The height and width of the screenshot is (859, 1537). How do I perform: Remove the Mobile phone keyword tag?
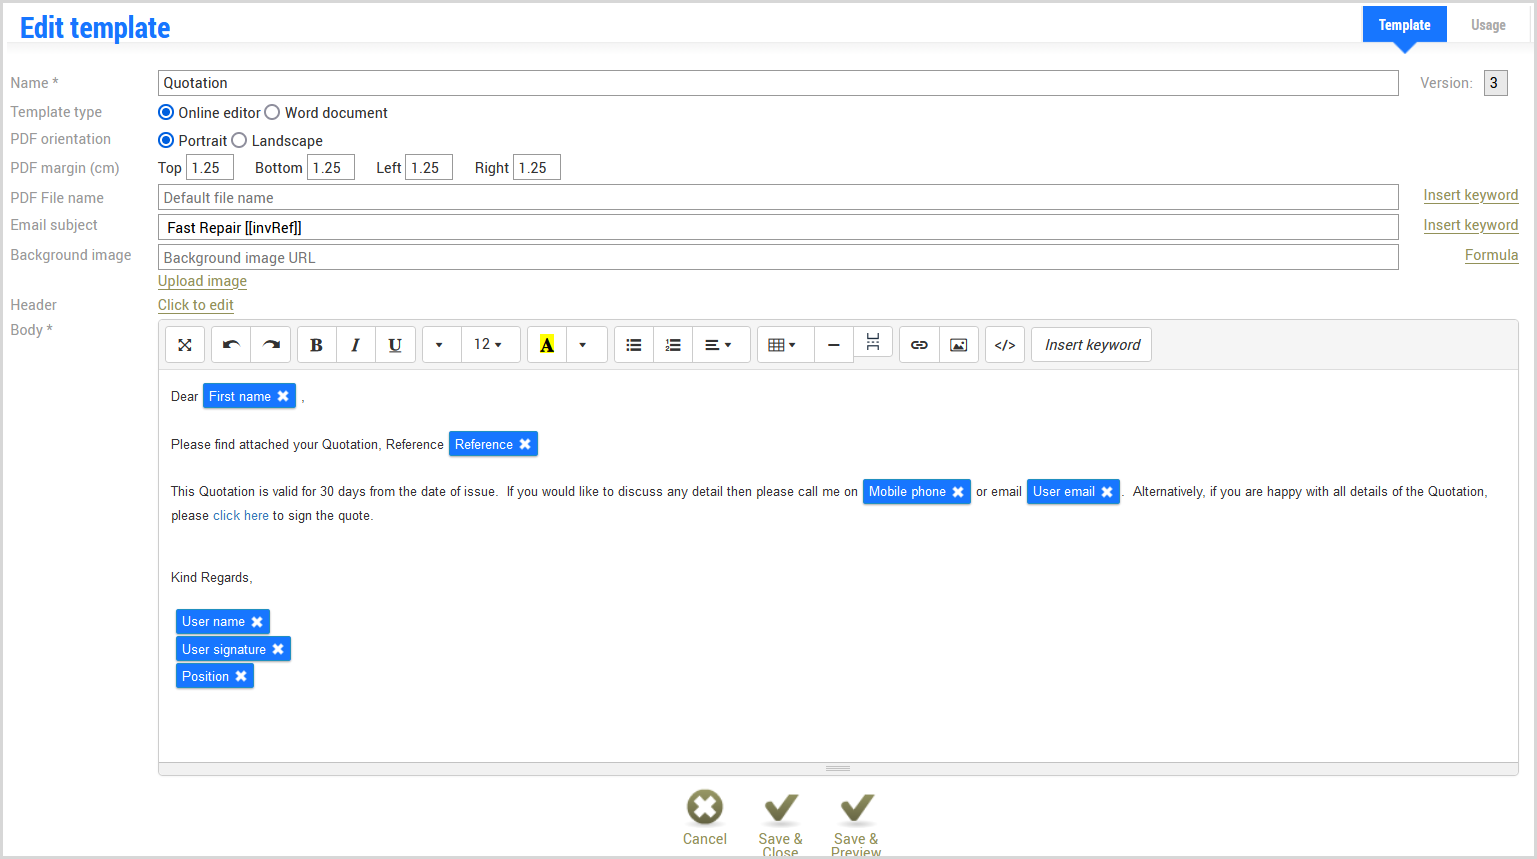coord(958,492)
